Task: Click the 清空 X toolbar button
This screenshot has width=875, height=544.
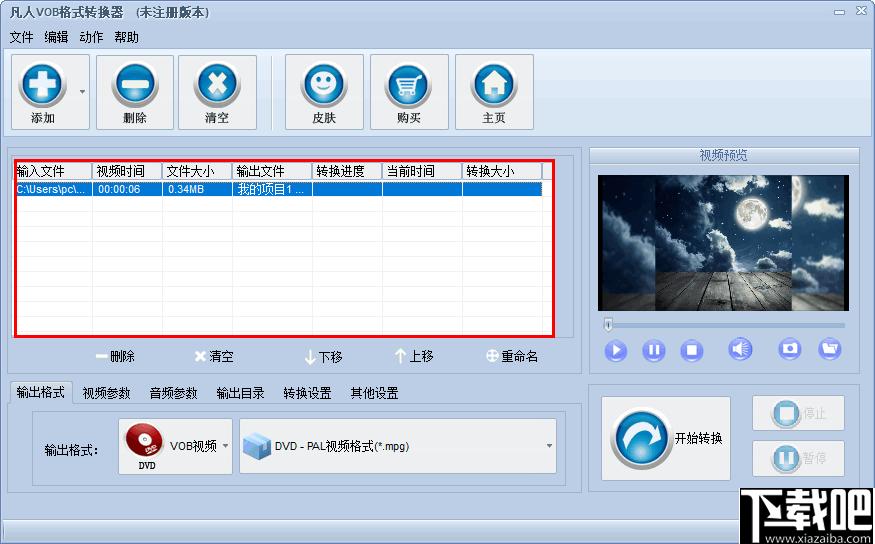Action: [217, 92]
